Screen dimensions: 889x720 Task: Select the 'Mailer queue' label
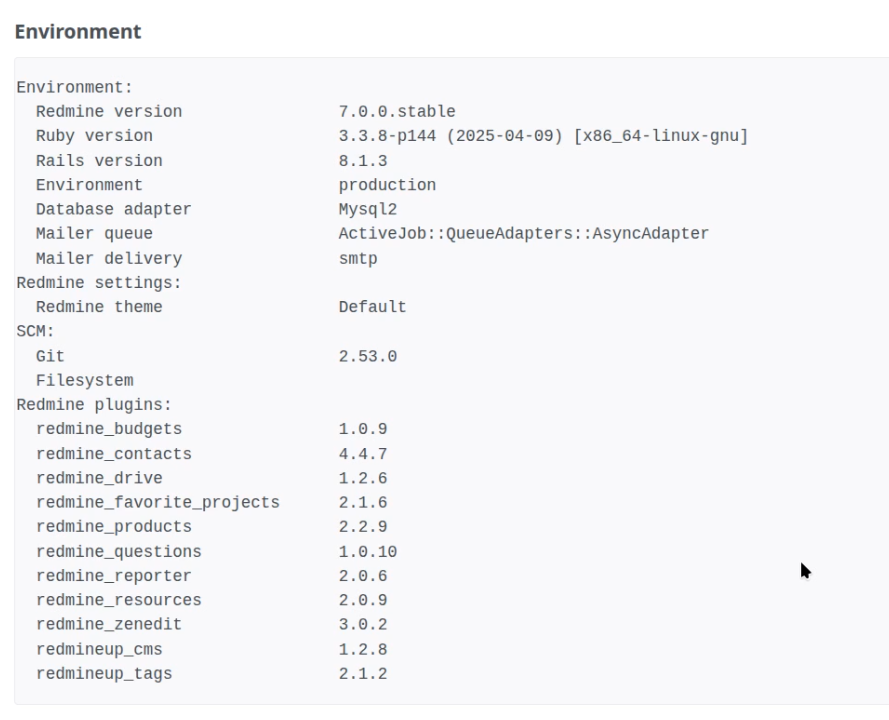94,234
